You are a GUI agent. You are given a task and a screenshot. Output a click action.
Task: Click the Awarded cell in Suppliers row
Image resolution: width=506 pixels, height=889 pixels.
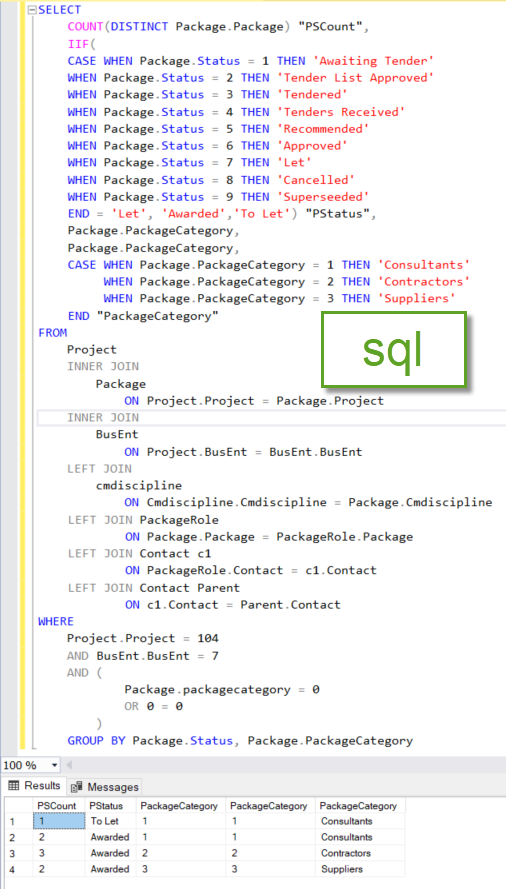[x=110, y=869]
